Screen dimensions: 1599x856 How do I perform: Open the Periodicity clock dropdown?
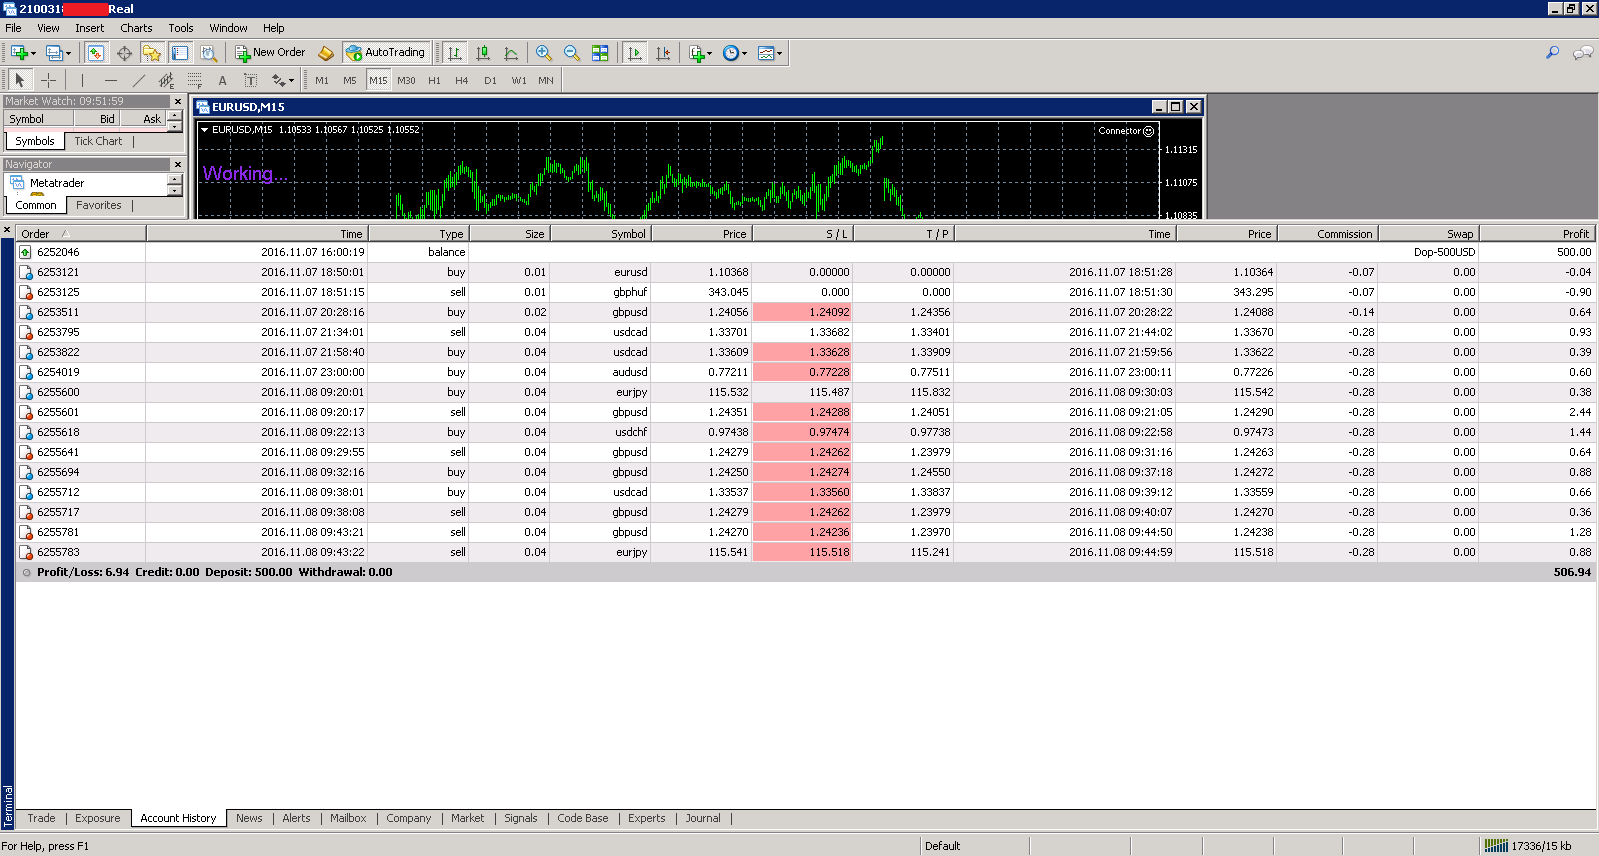pyautogui.click(x=735, y=53)
